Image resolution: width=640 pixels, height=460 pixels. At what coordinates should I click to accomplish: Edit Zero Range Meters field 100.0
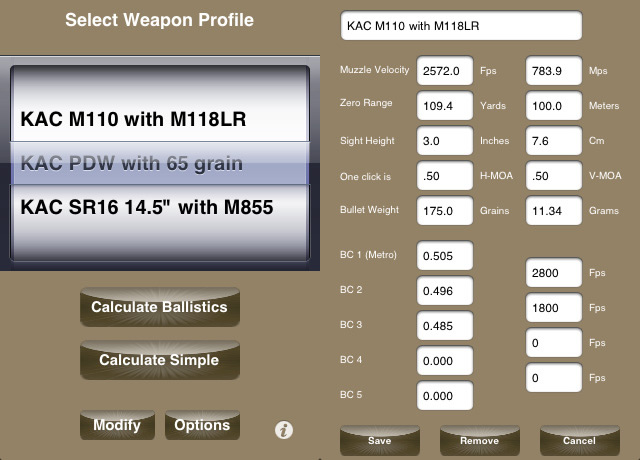(x=554, y=106)
